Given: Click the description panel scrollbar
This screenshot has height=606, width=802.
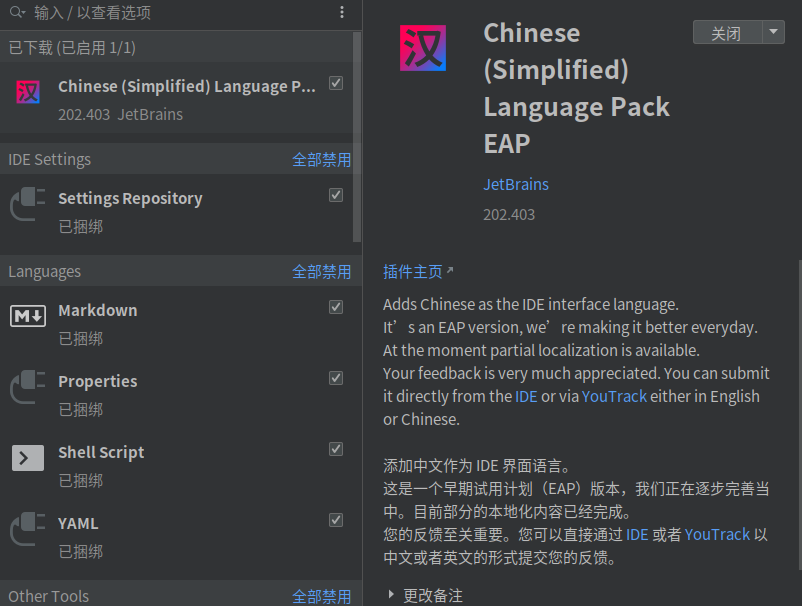Looking at the screenshot, I should pos(799,414).
